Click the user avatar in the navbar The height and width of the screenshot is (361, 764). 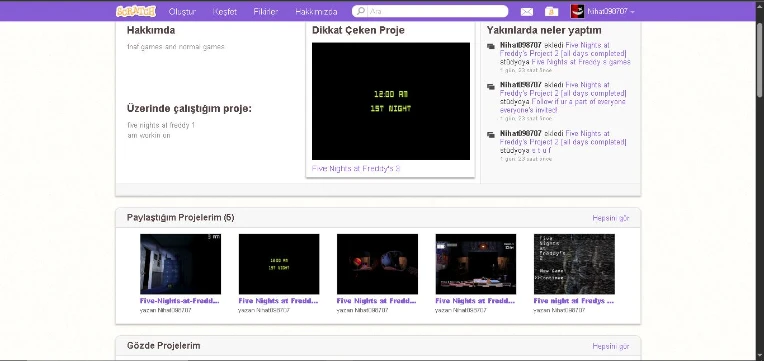577,11
